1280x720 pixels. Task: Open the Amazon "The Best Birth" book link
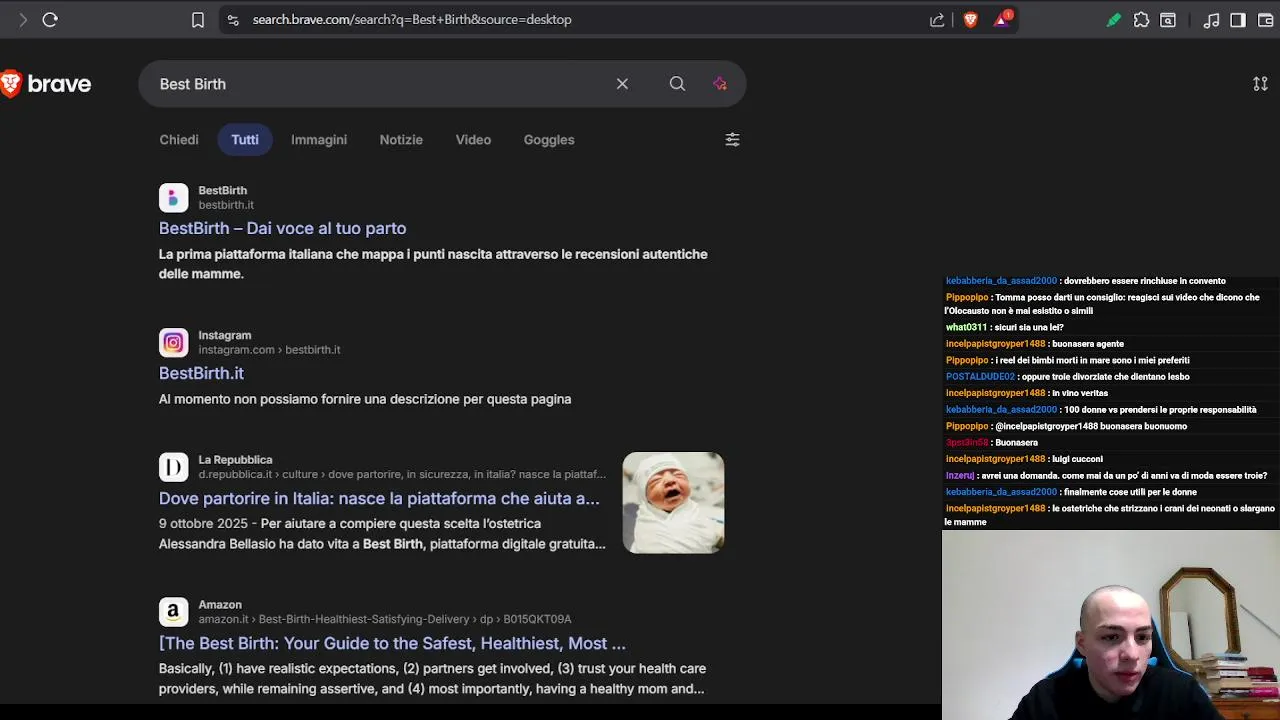392,643
